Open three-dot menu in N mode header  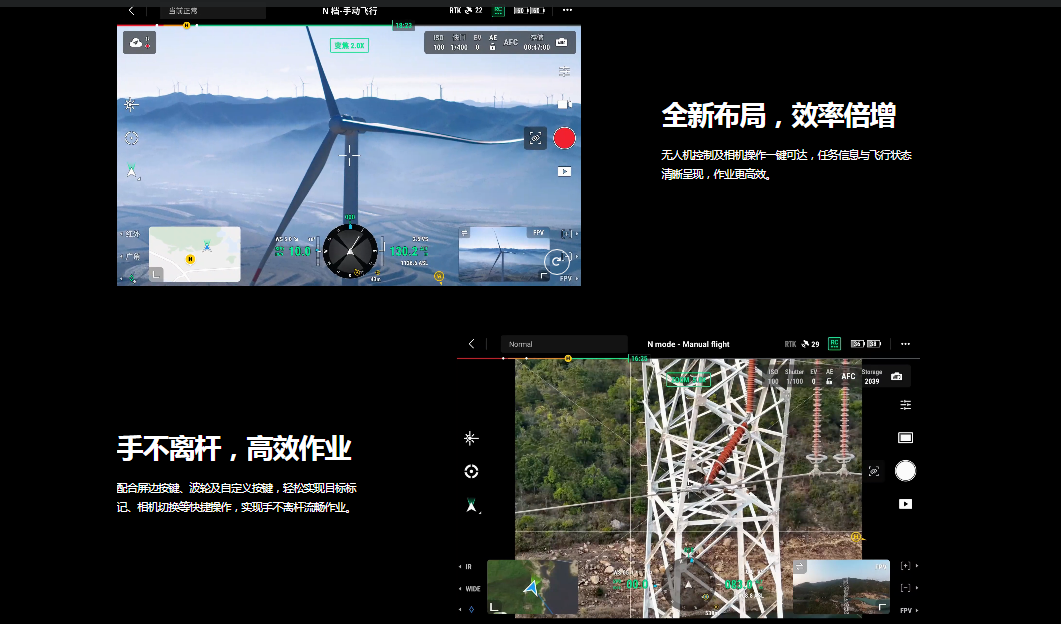(x=905, y=344)
